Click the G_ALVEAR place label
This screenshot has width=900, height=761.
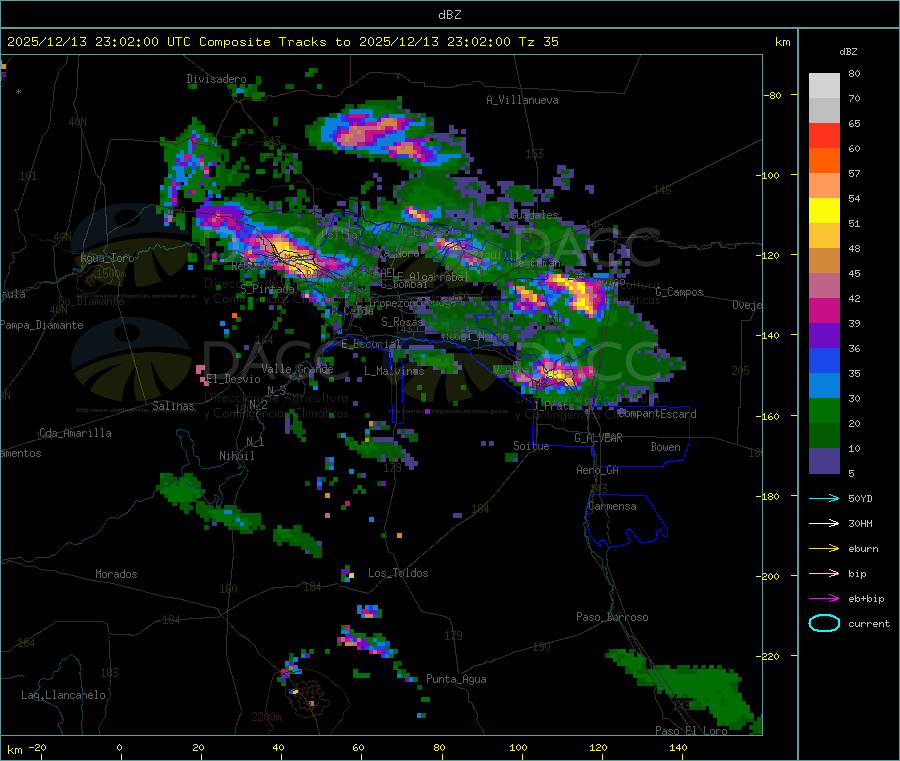point(598,438)
